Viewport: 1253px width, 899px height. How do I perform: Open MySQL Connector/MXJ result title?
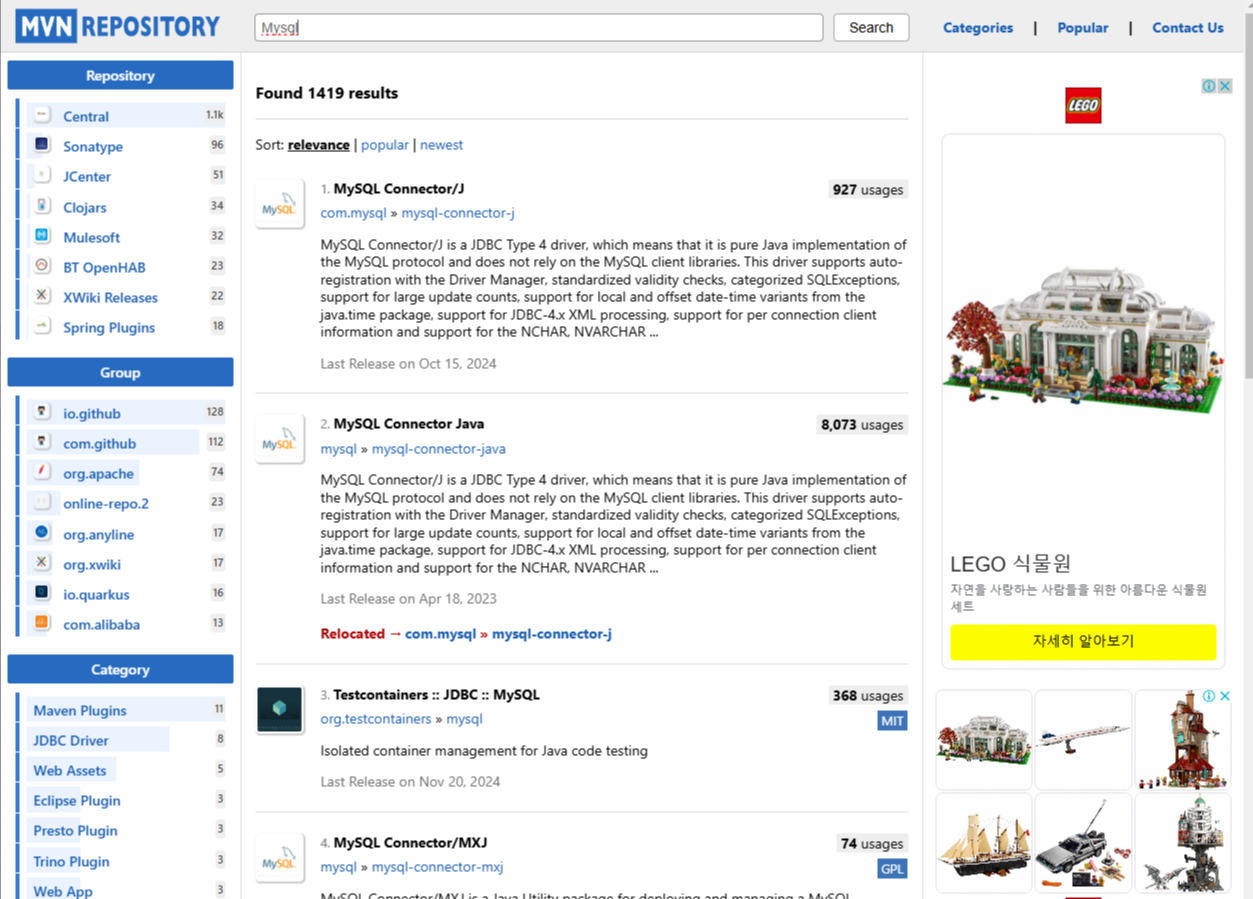411,843
